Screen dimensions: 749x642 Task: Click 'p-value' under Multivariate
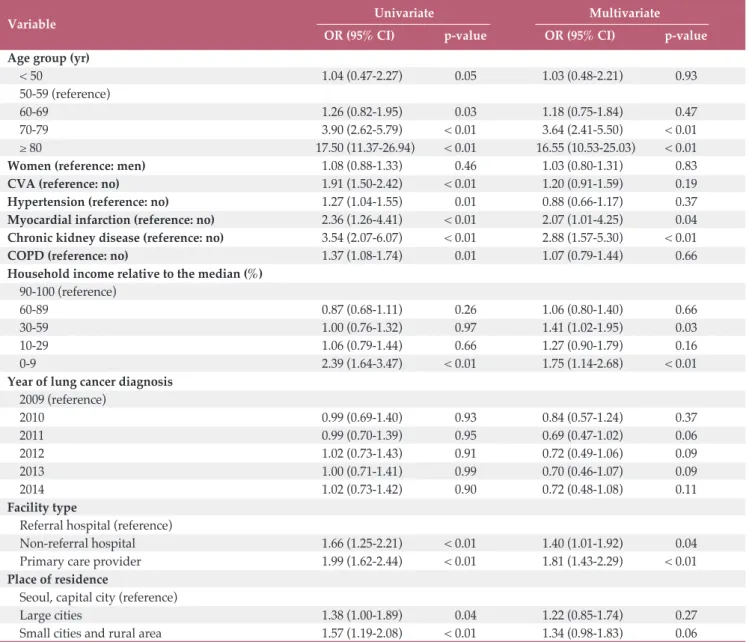tap(685, 36)
